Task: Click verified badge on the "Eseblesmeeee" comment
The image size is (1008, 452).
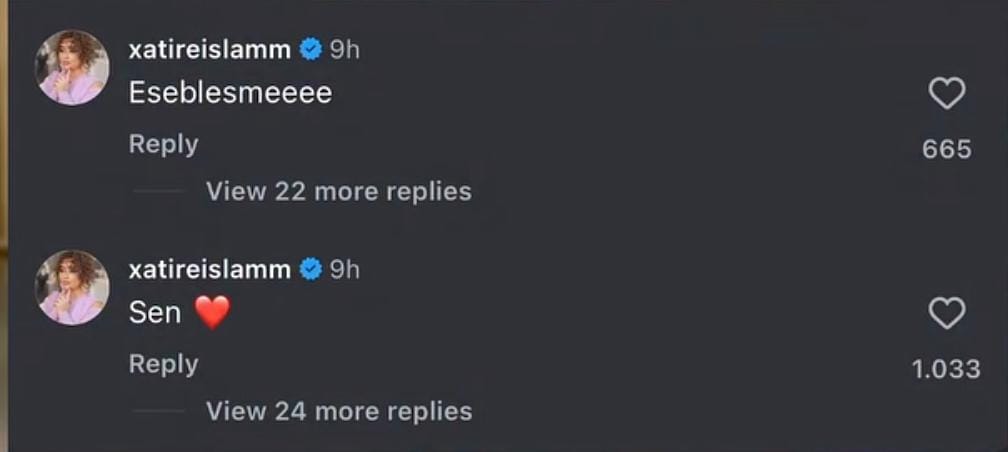Action: 311,49
